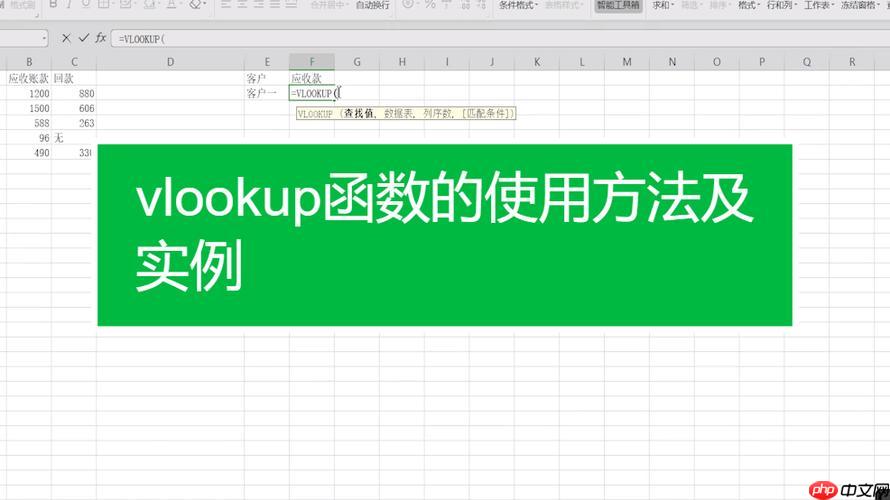Select the cell with value 588
The image size is (890, 500).
29,123
